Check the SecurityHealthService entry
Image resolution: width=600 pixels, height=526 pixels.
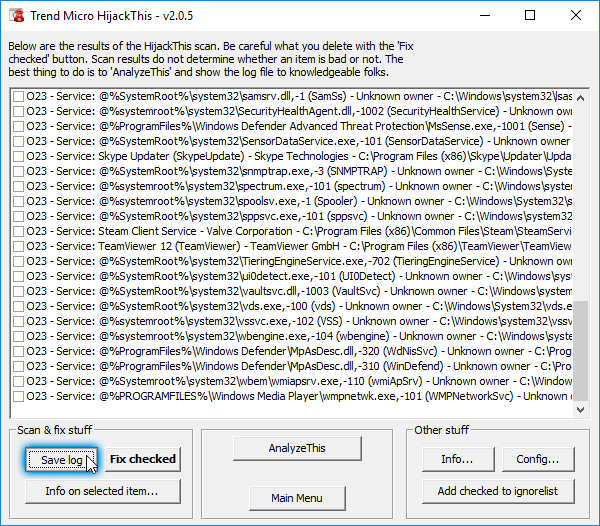pos(18,111)
